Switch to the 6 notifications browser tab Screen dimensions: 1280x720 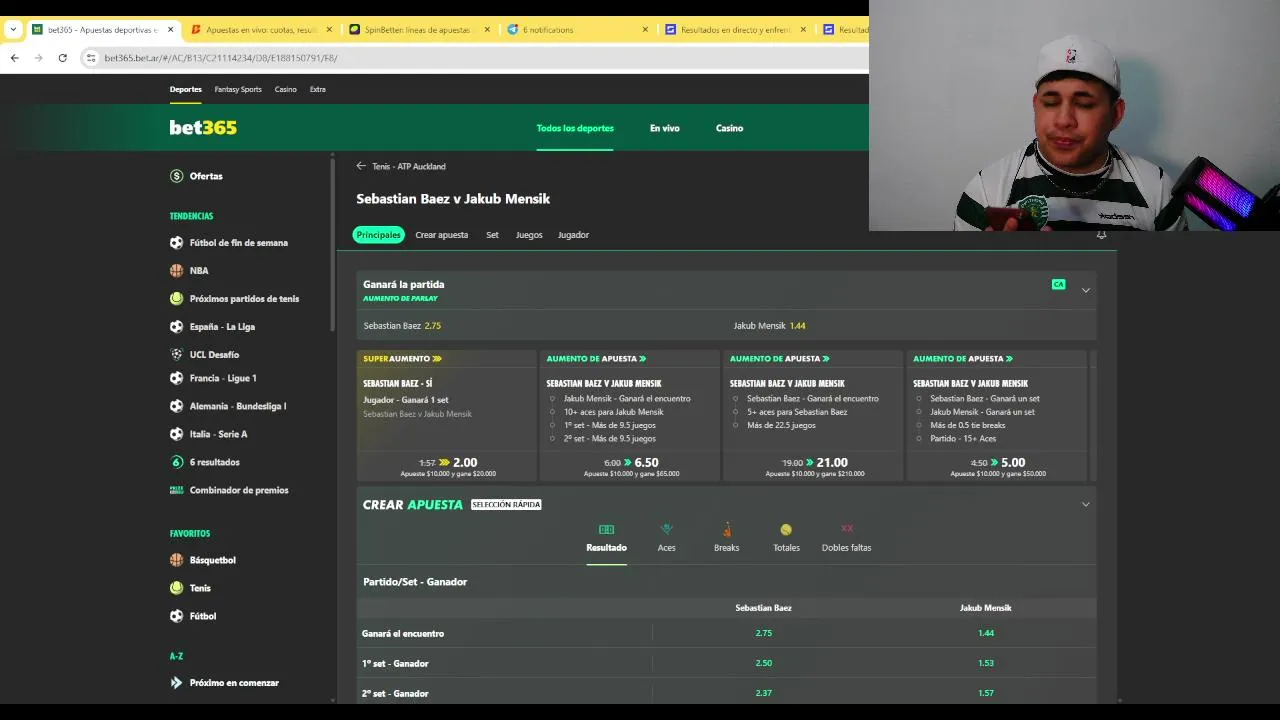[x=578, y=30]
